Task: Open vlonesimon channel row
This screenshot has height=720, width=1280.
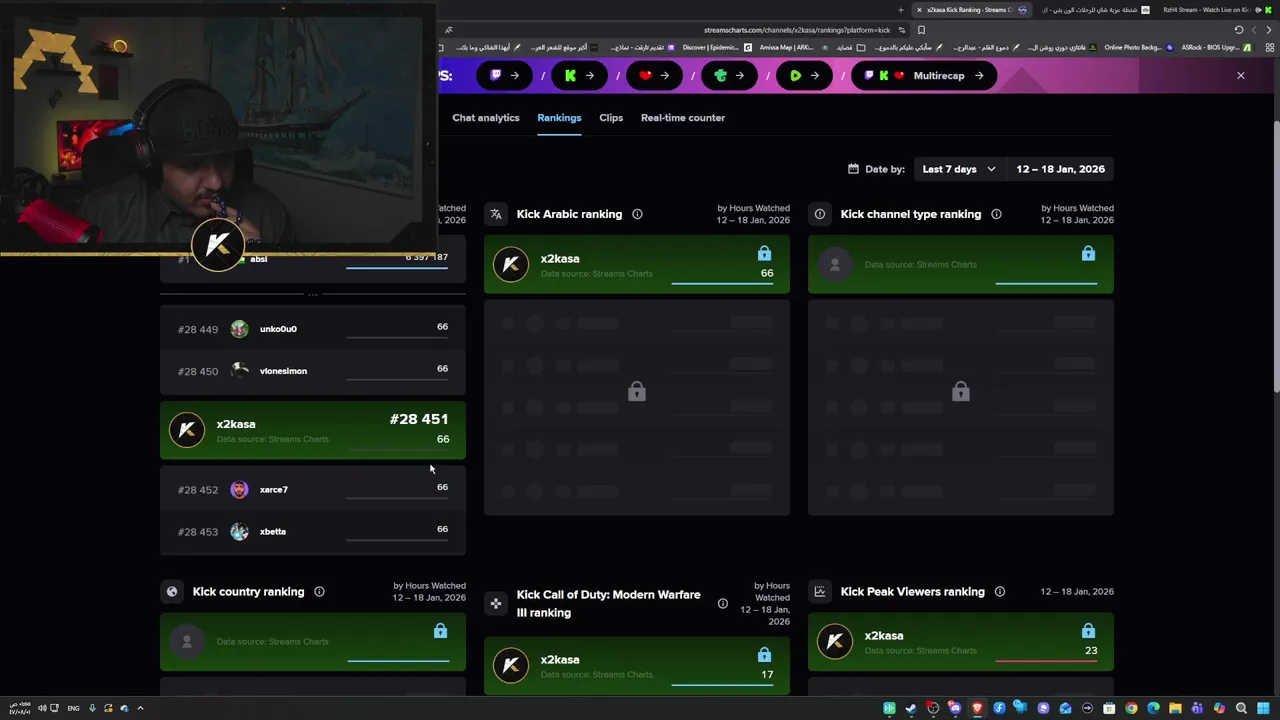Action: click(x=313, y=371)
